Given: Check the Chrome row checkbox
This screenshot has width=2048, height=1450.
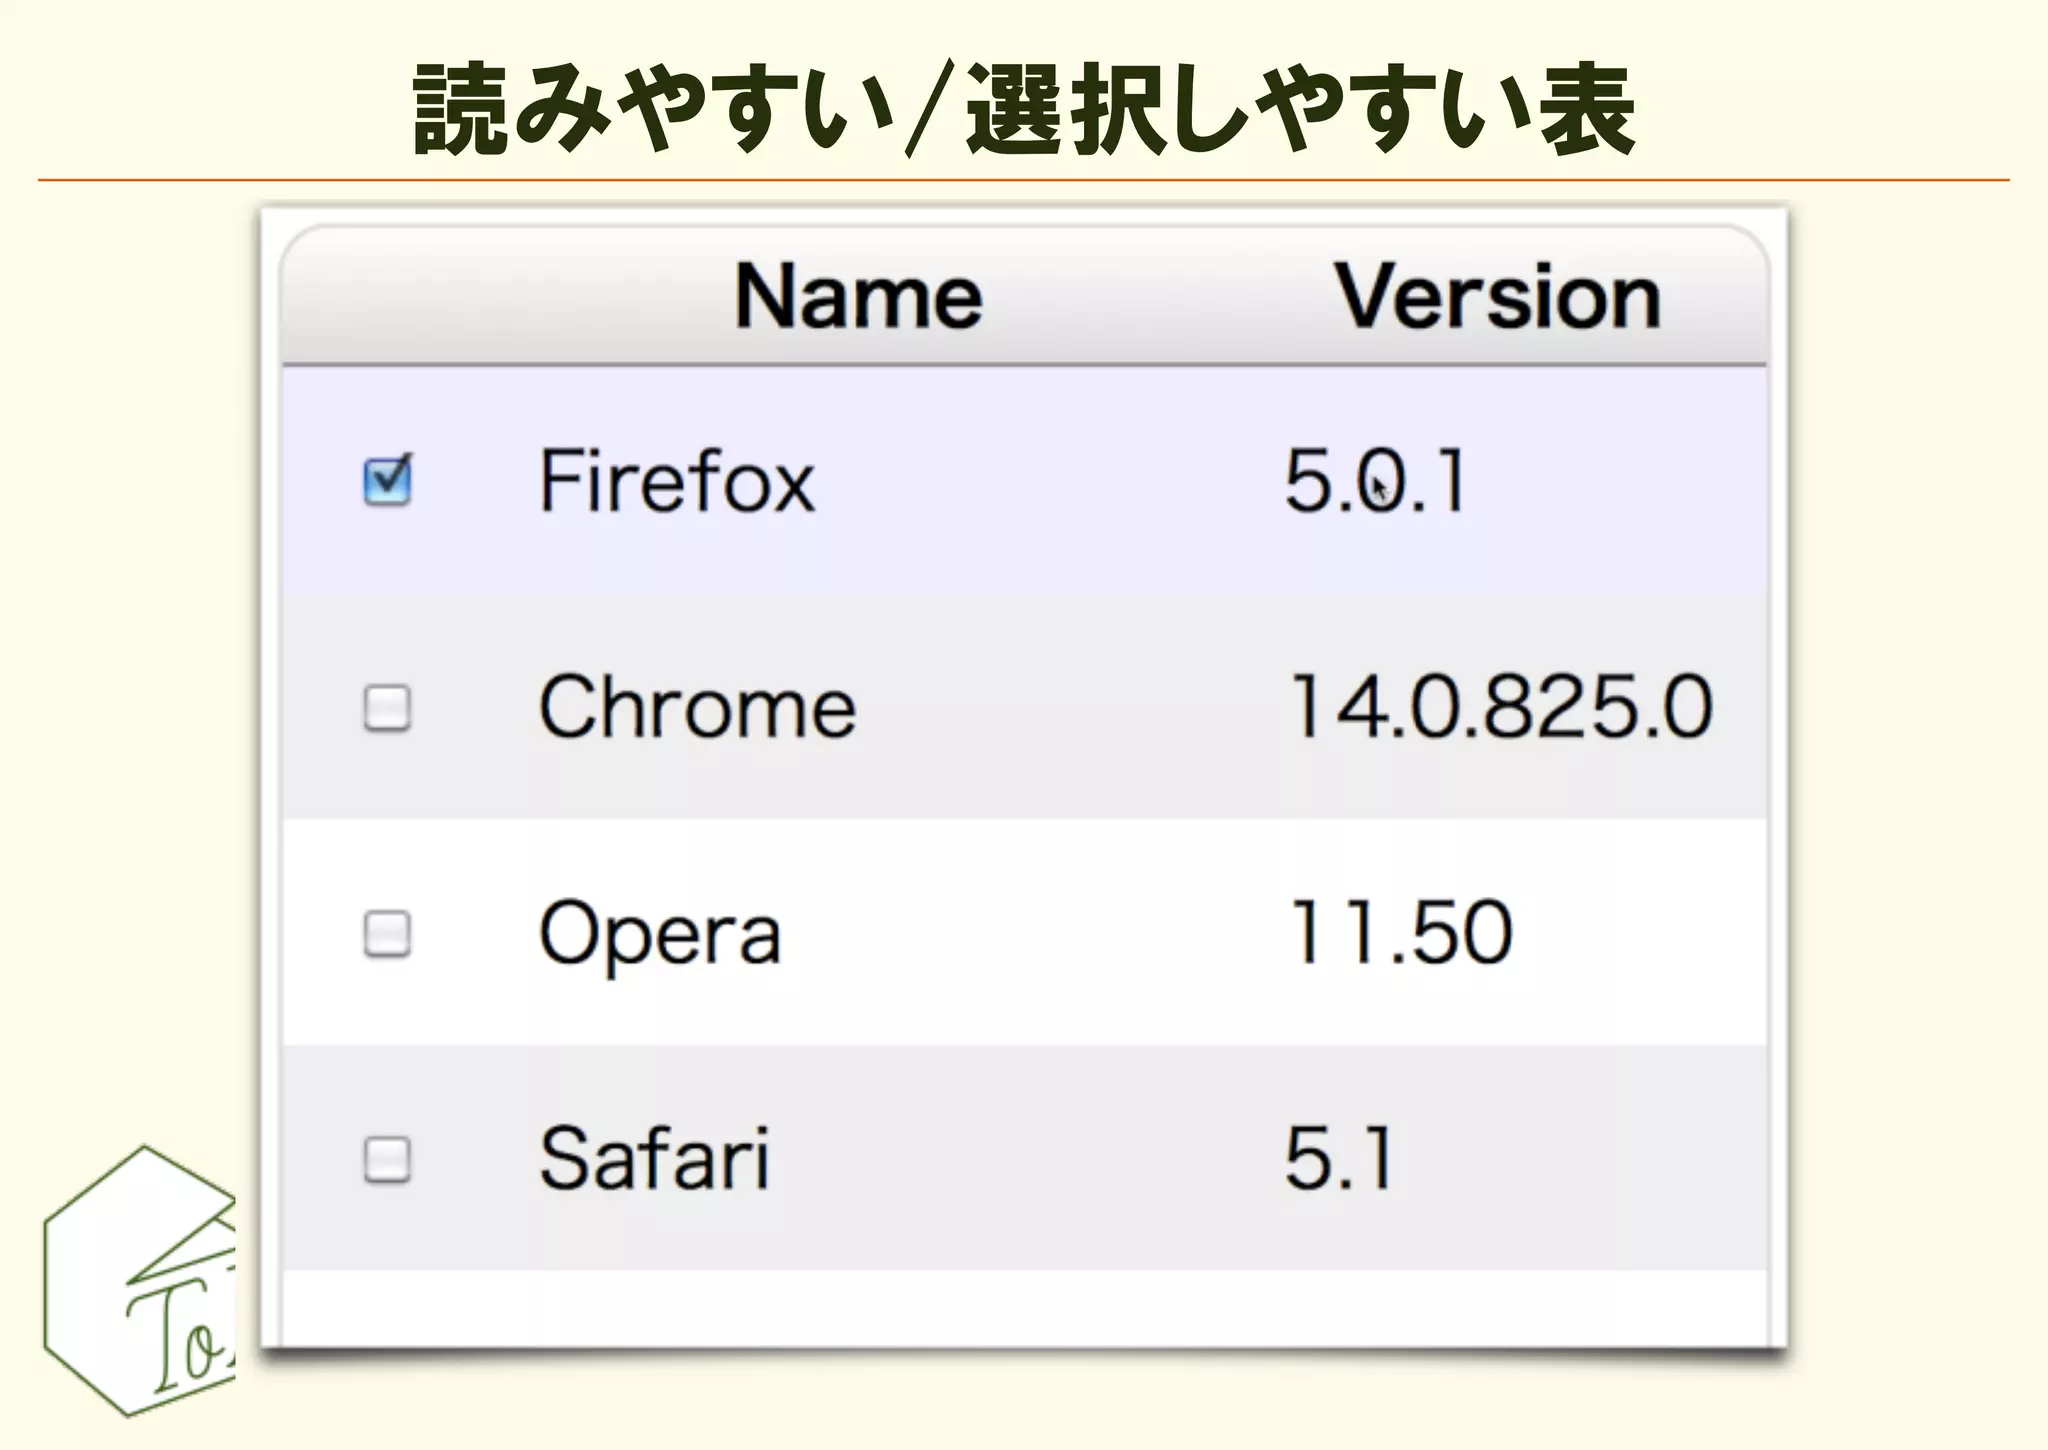Looking at the screenshot, I should click(x=387, y=708).
